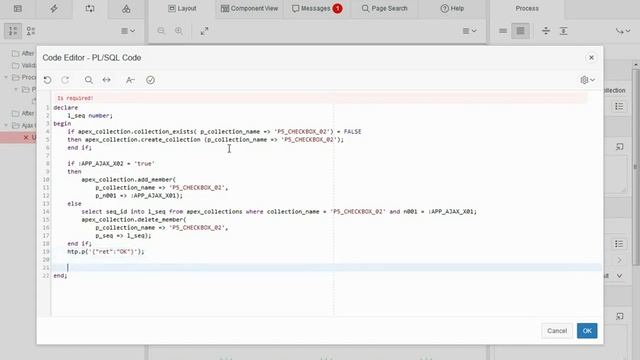Open the Help tab
The width and height of the screenshot is (640, 360).
pos(452,8)
